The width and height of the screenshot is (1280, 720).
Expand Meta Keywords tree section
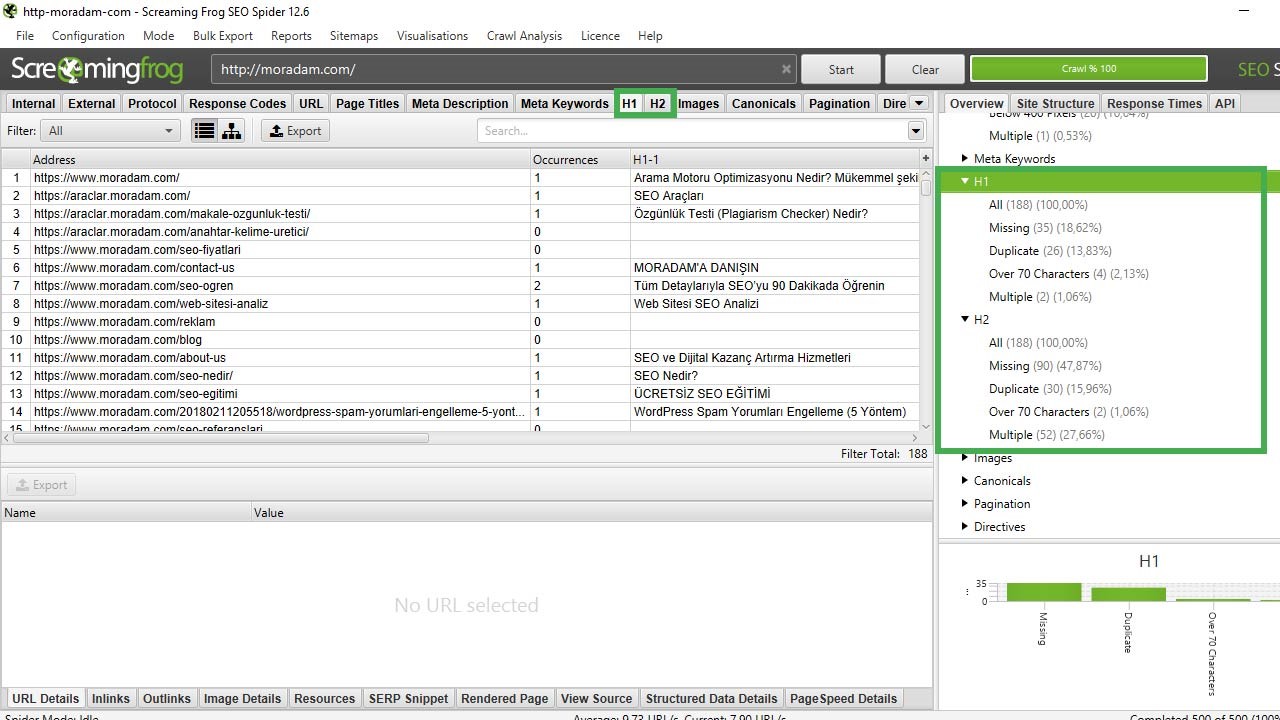click(x=965, y=159)
